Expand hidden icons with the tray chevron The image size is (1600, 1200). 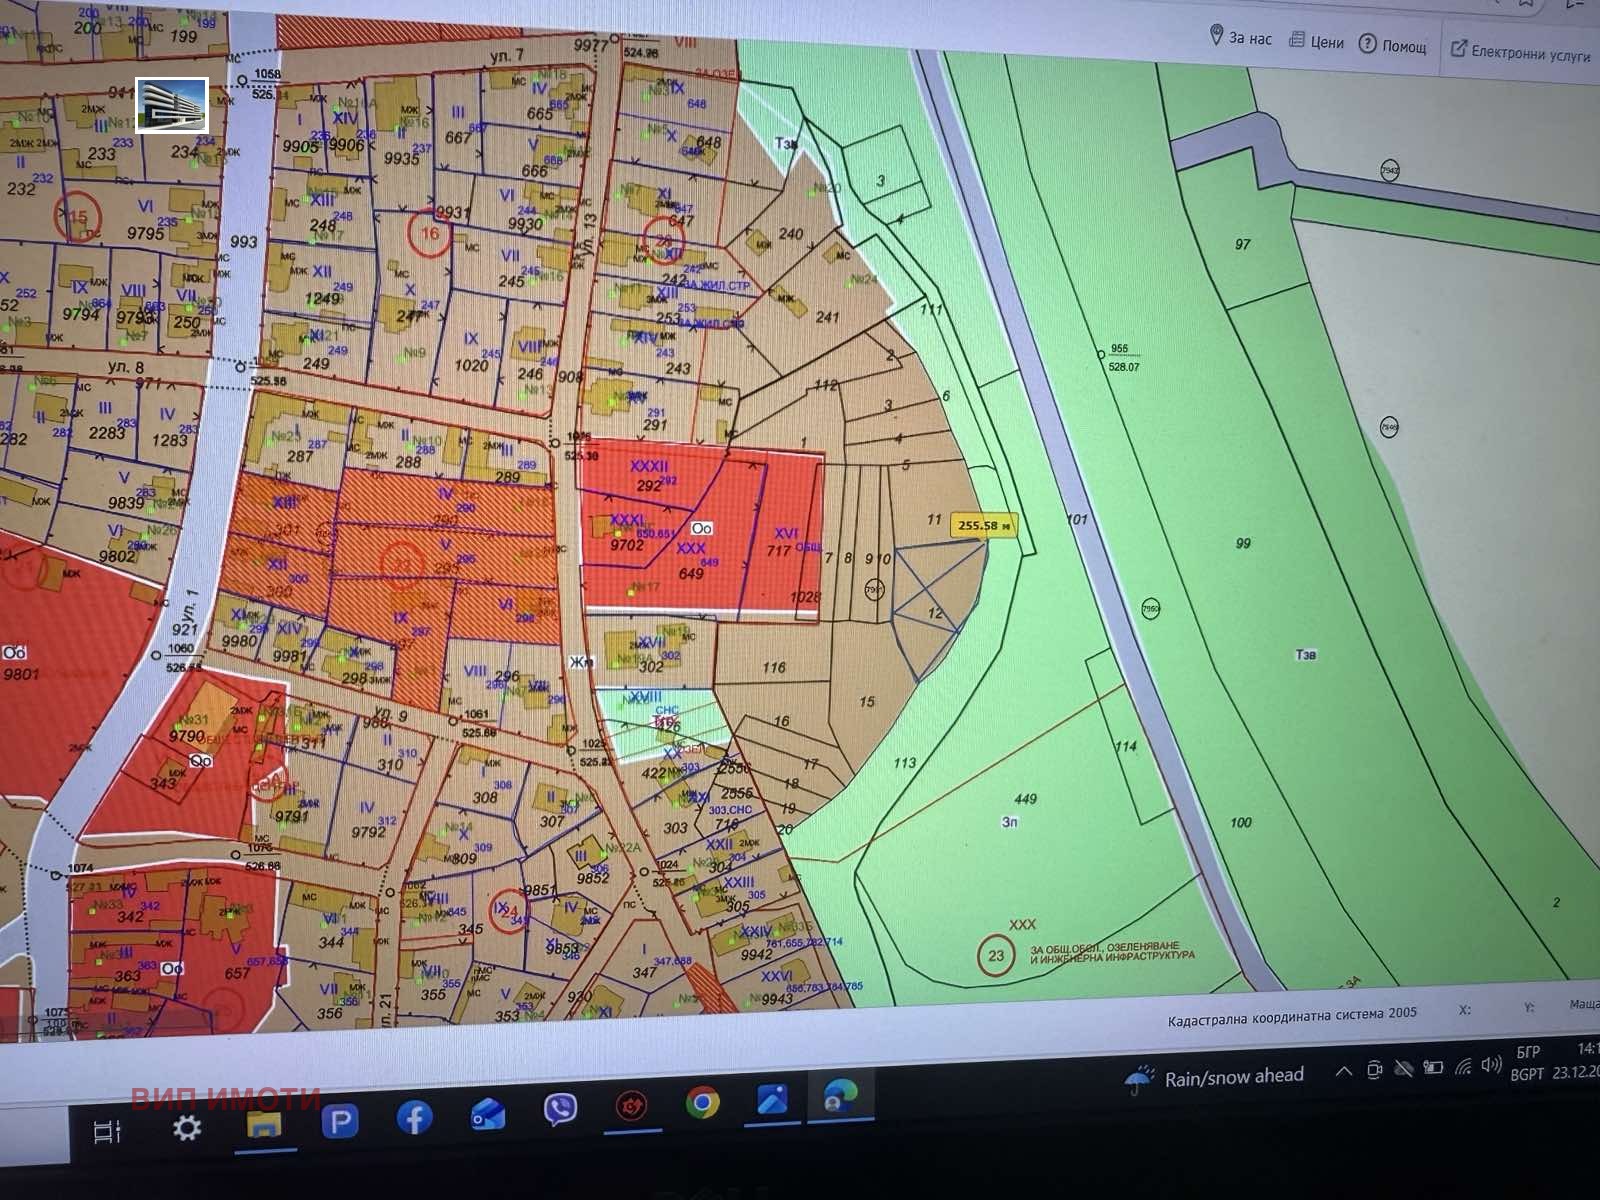1344,1070
